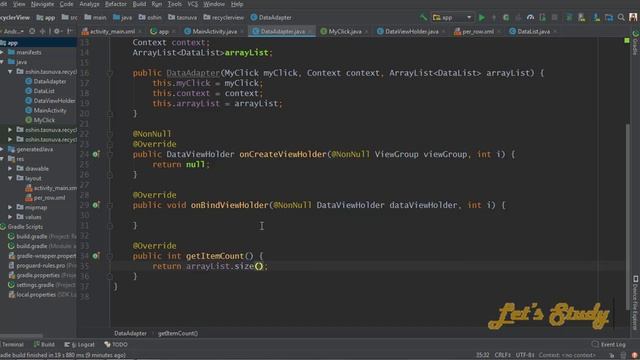Open the Navigate menu
The image size is (640, 360).
point(42,4)
